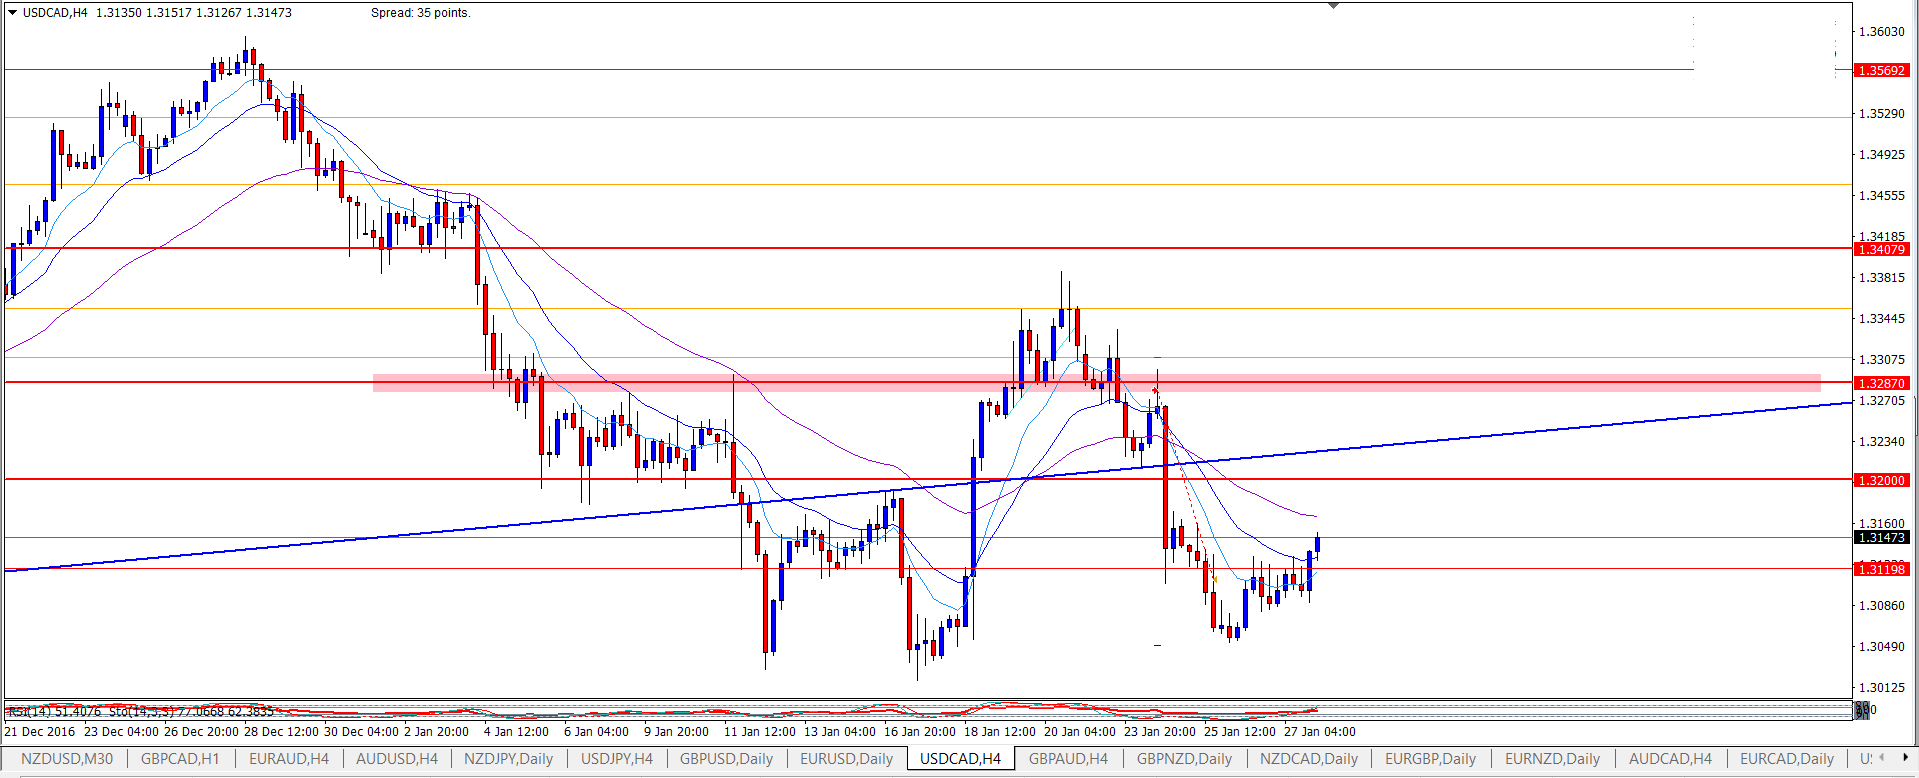The image size is (1919, 778).
Task: Select the USDJPY,H4 chart tab
Action: [x=617, y=759]
